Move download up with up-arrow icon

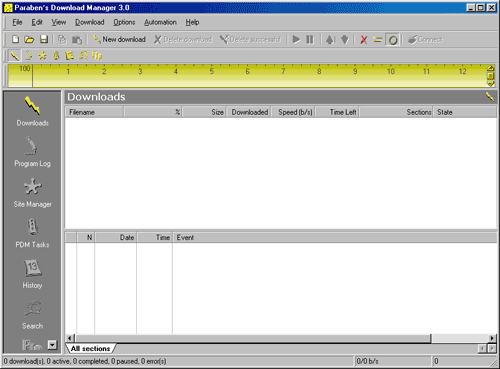point(330,40)
